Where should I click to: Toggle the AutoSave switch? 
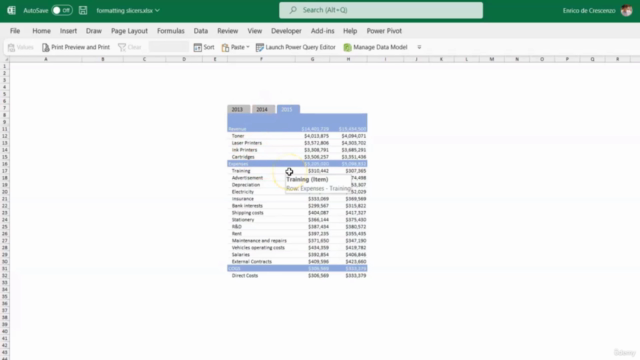click(x=62, y=10)
